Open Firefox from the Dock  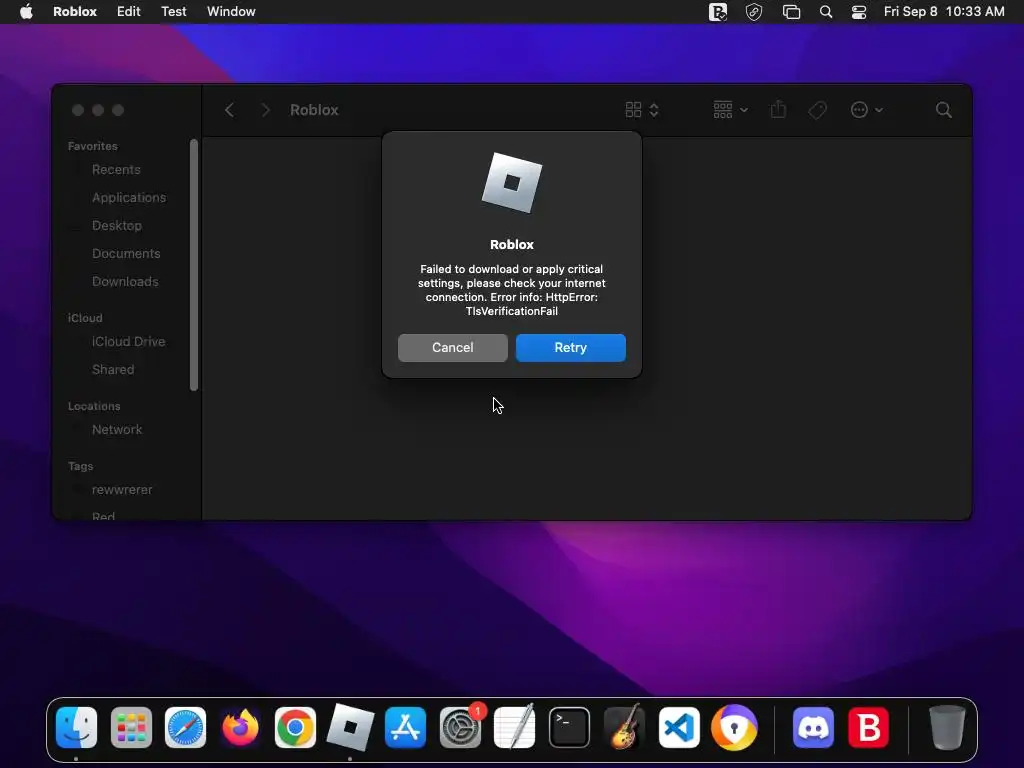point(240,728)
